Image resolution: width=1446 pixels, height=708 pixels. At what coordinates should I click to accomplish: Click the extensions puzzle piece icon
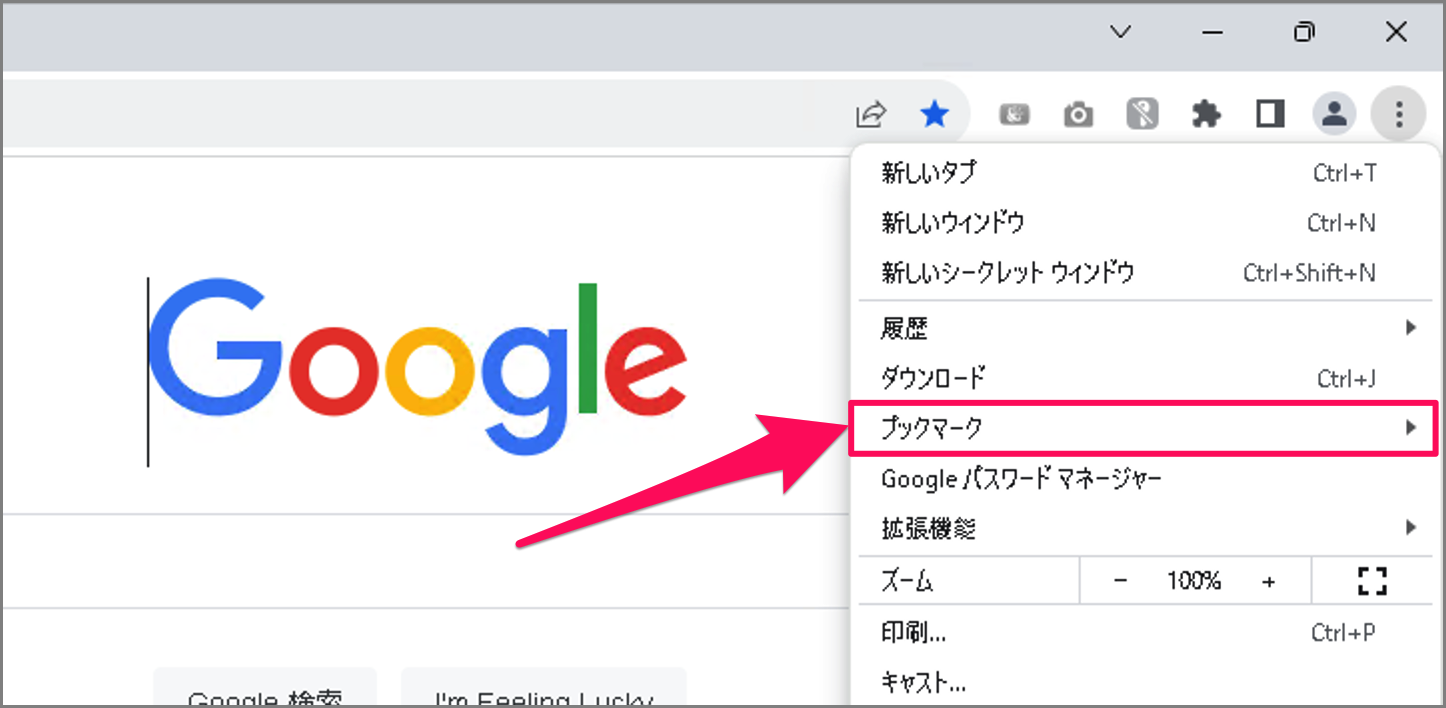1206,113
